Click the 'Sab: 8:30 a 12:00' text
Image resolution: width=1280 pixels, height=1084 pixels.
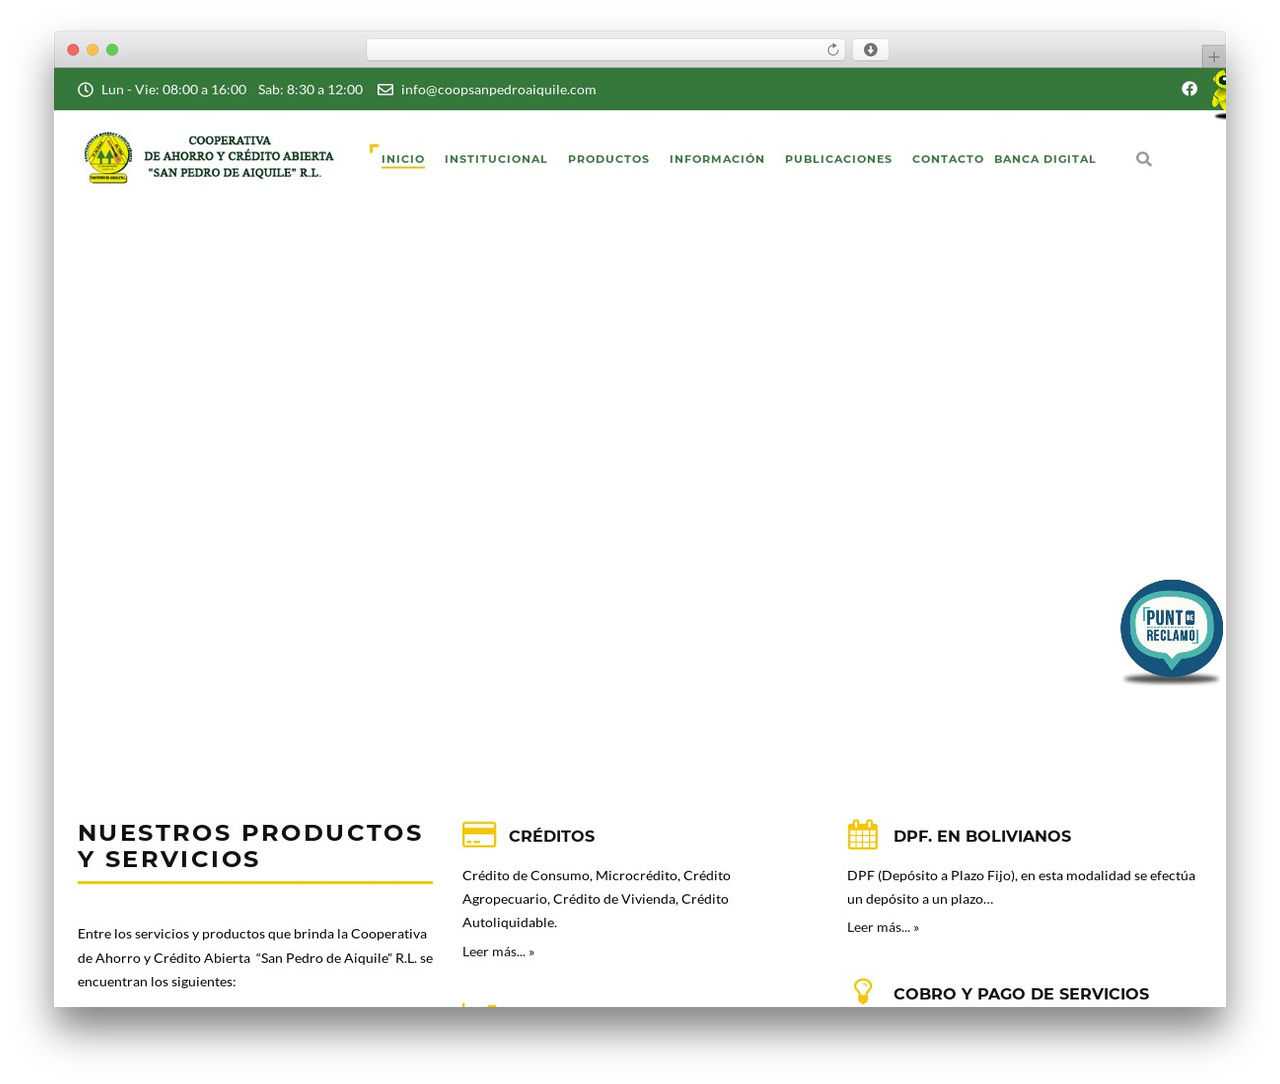point(310,90)
